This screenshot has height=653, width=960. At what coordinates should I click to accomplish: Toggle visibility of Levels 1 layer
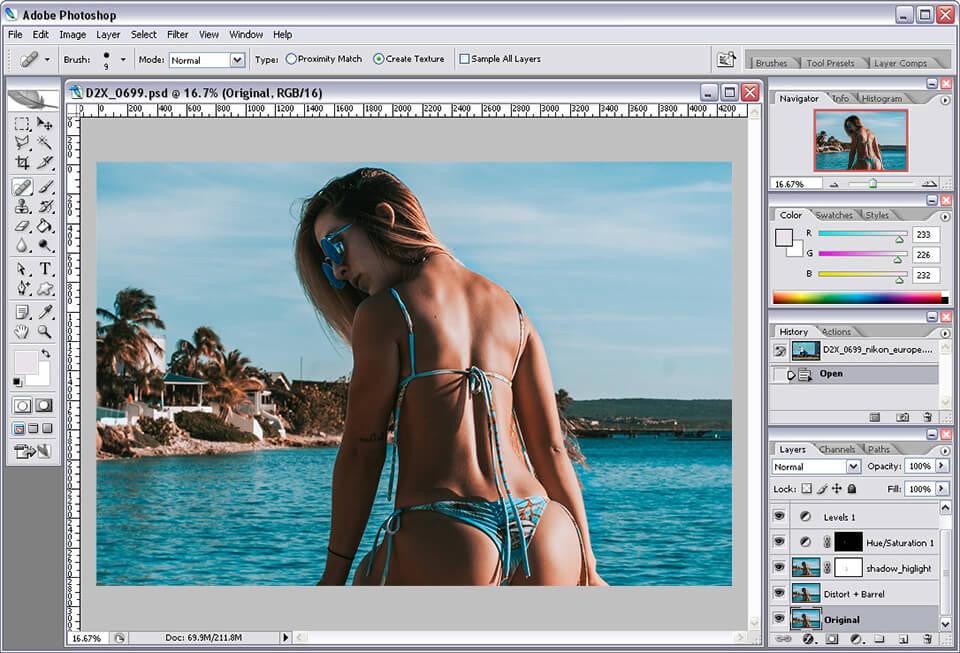tap(780, 515)
